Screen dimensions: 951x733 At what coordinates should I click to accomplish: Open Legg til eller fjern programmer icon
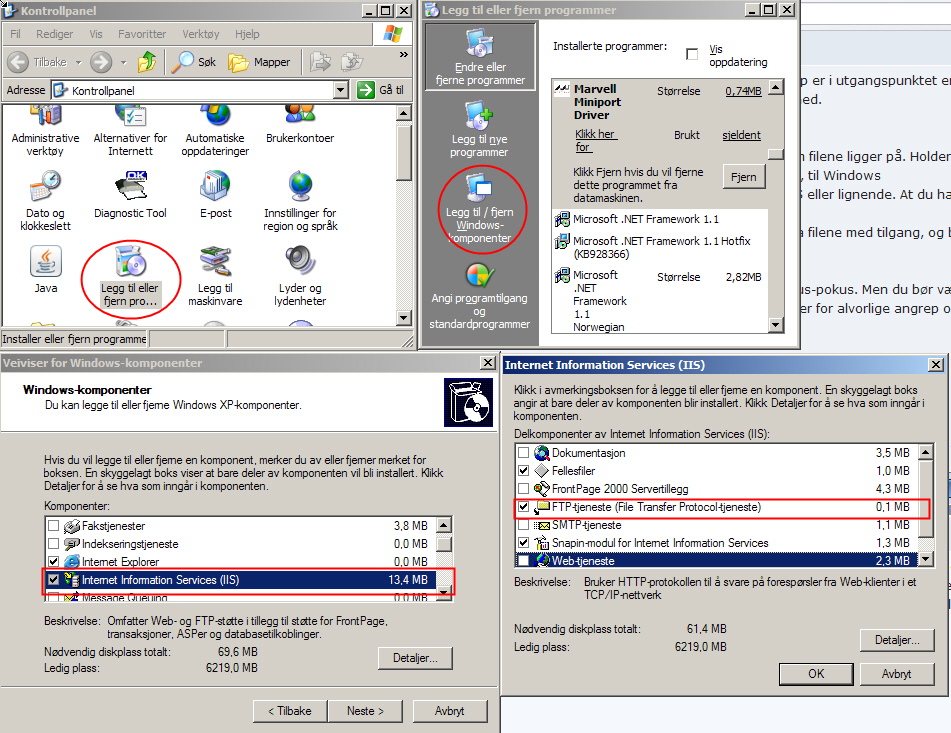[x=130, y=275]
